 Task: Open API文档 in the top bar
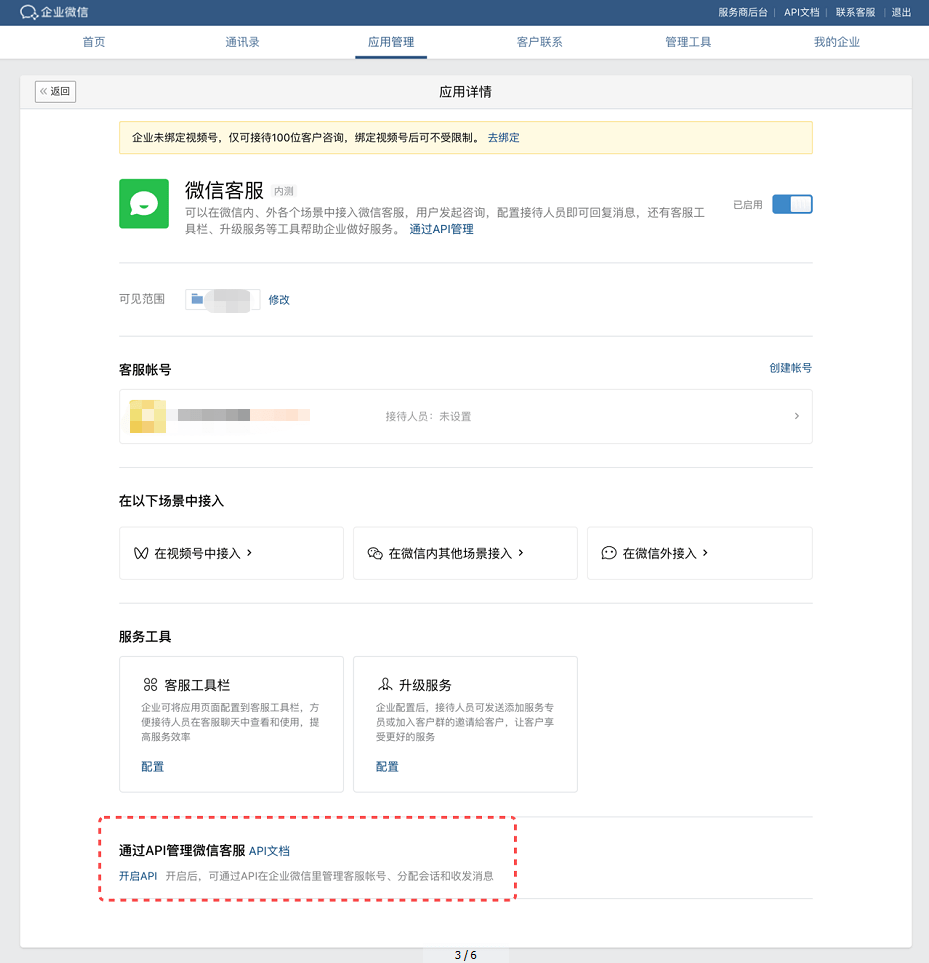click(x=801, y=12)
